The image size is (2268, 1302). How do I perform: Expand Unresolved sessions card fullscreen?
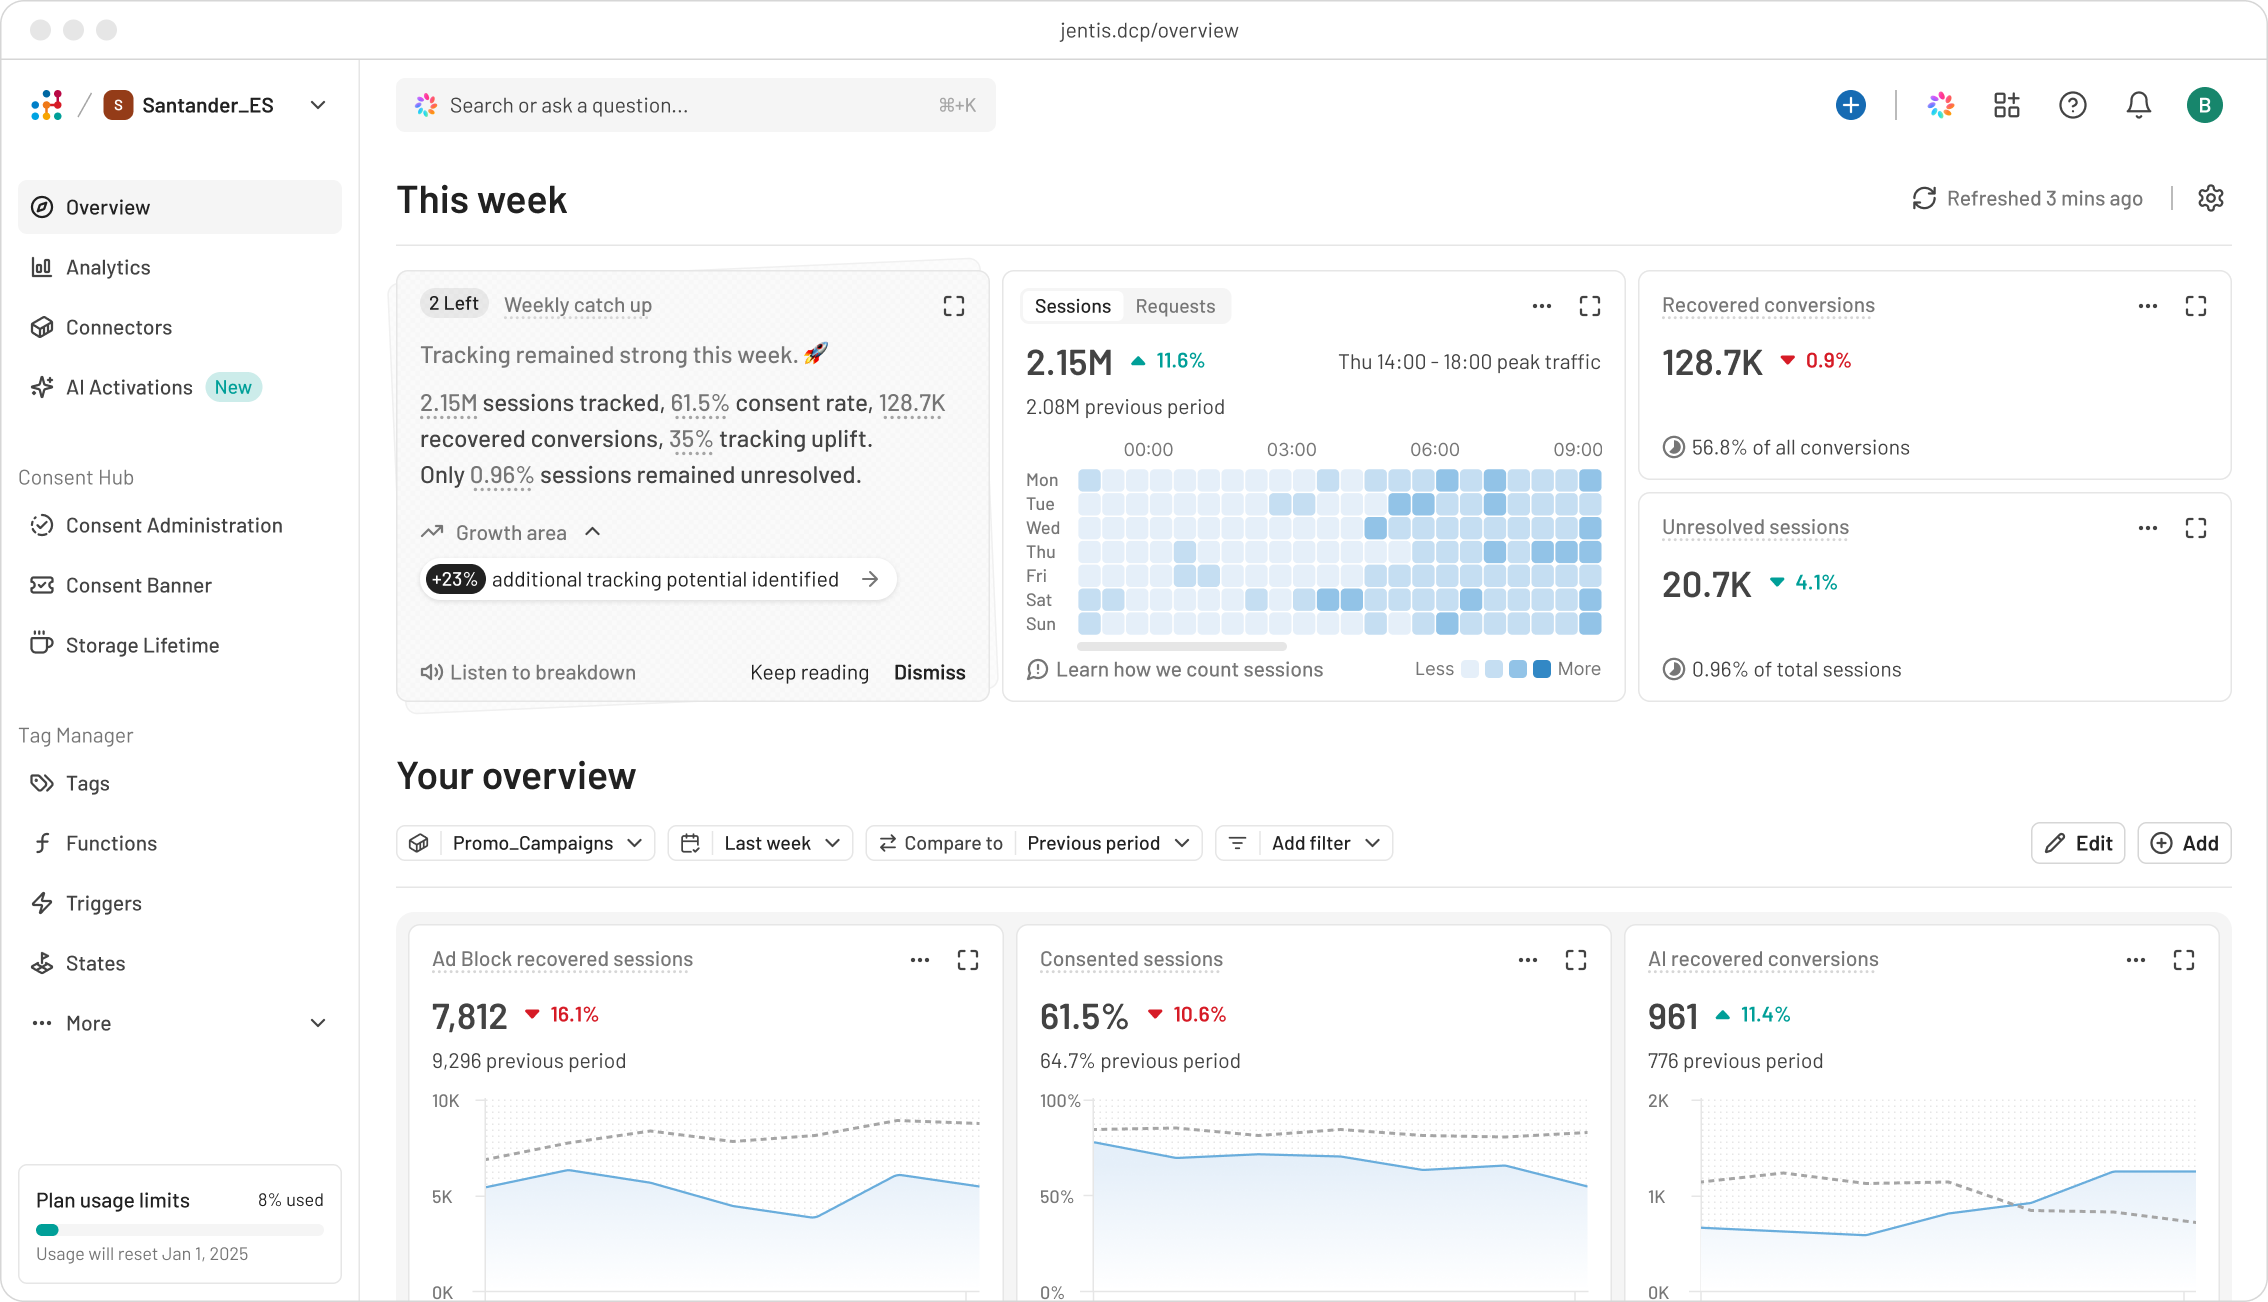[2196, 528]
